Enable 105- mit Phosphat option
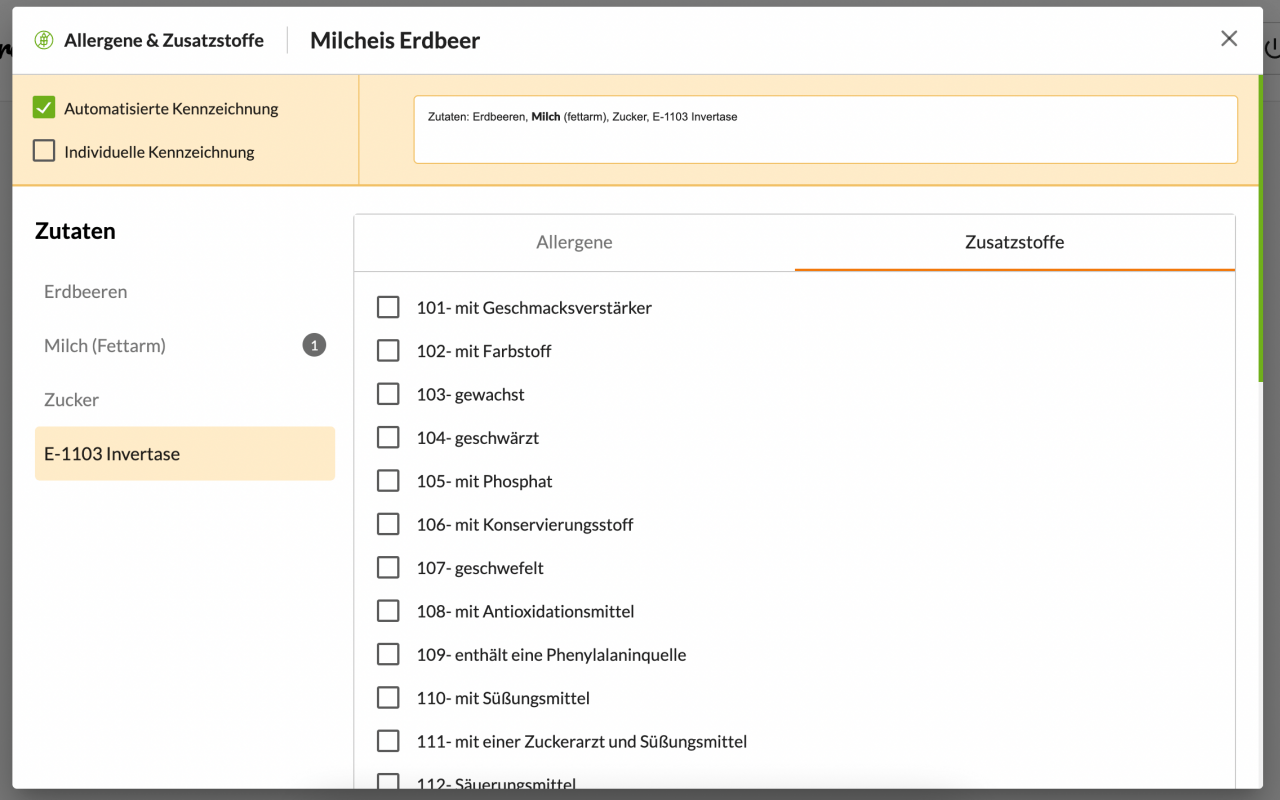Image resolution: width=1280 pixels, height=800 pixels. [x=388, y=481]
